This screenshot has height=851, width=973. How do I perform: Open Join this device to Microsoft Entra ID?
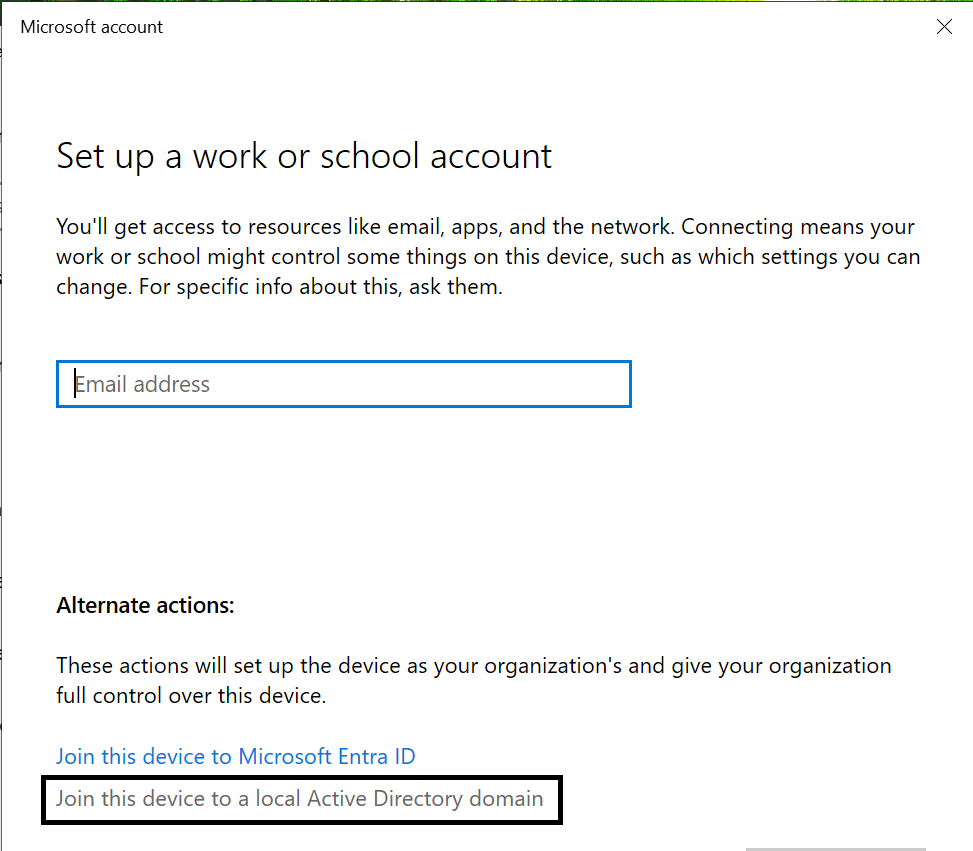pos(236,757)
